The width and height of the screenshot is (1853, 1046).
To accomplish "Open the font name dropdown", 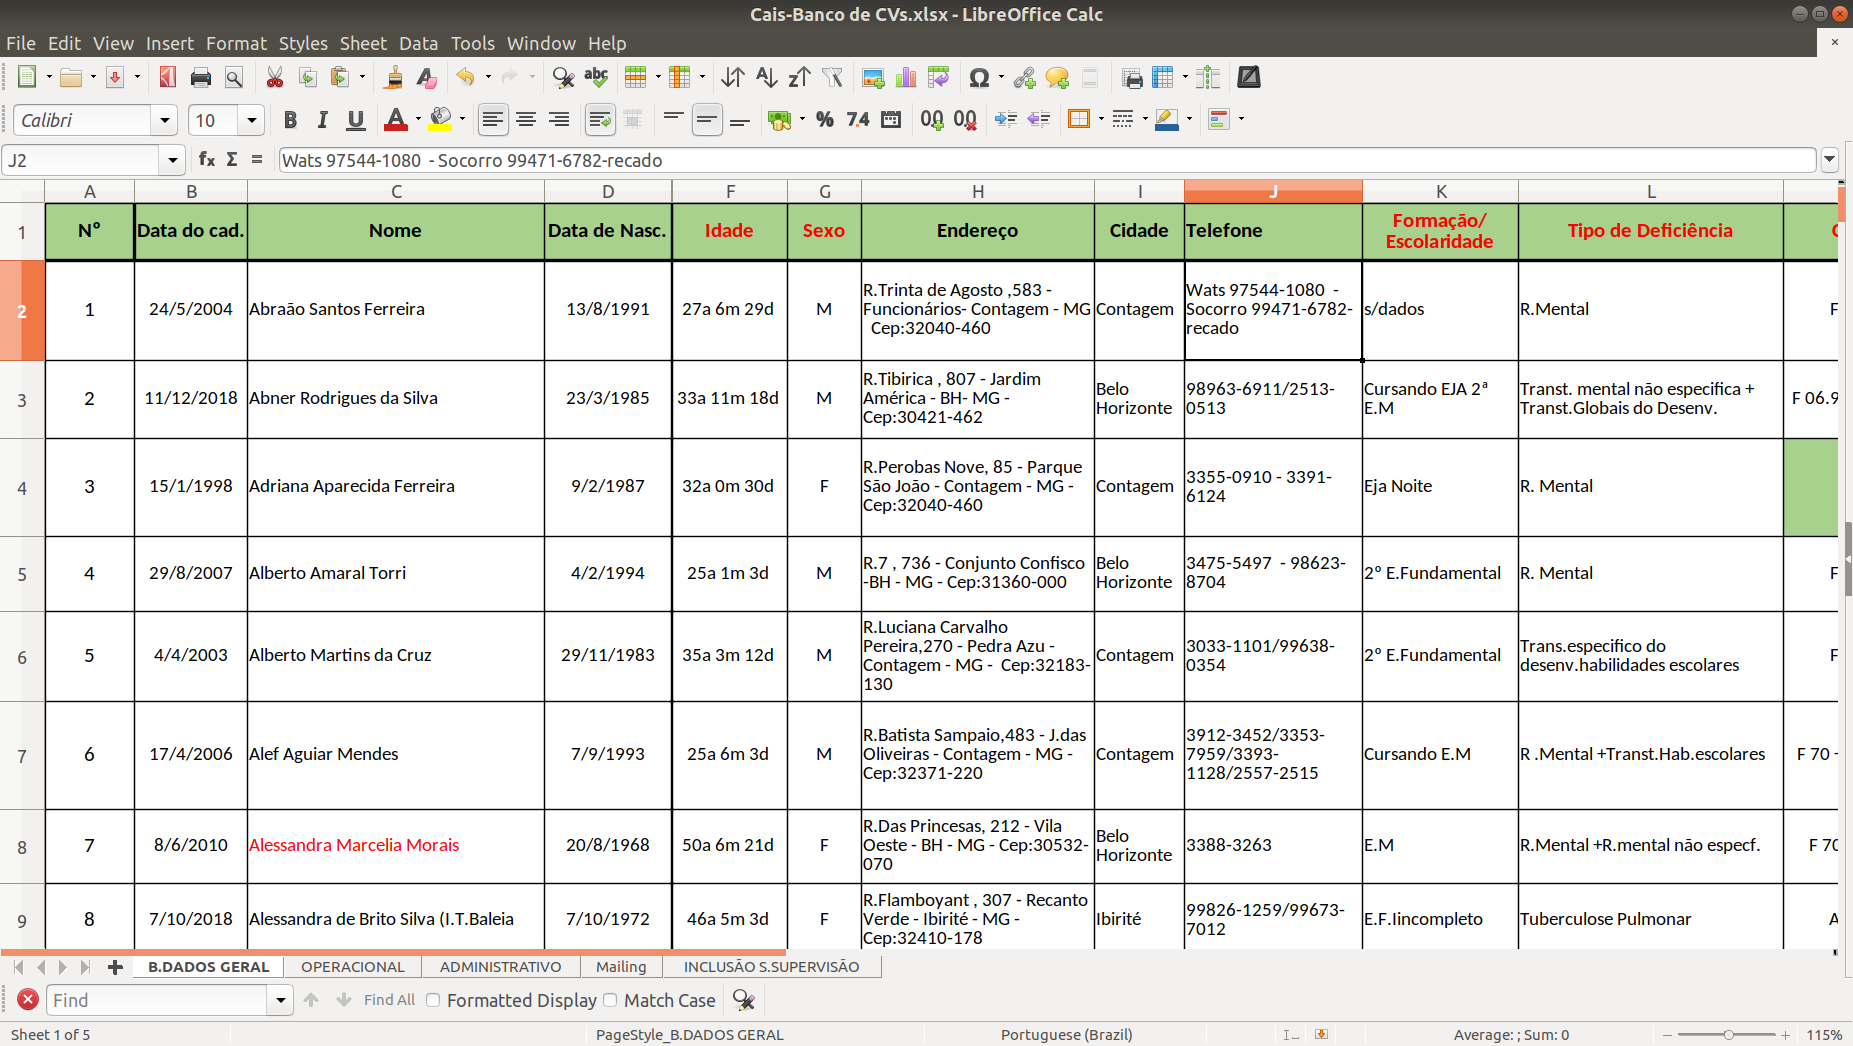I will pyautogui.click(x=165, y=120).
